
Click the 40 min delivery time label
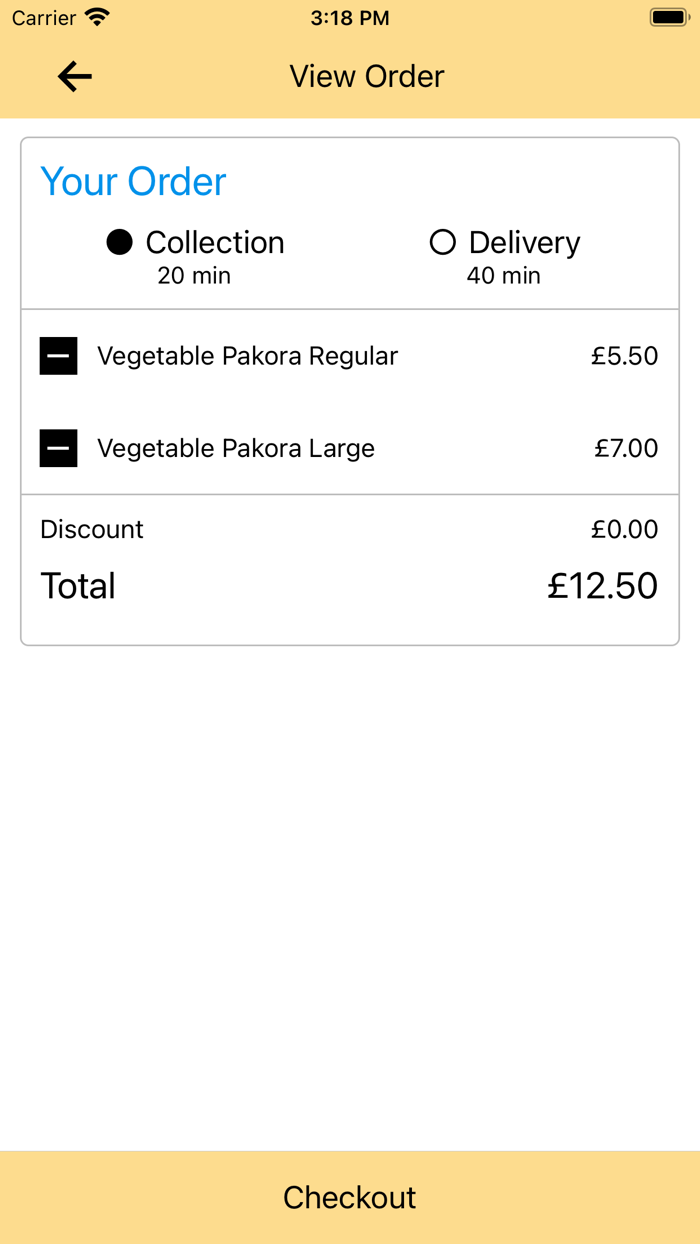[502, 277]
